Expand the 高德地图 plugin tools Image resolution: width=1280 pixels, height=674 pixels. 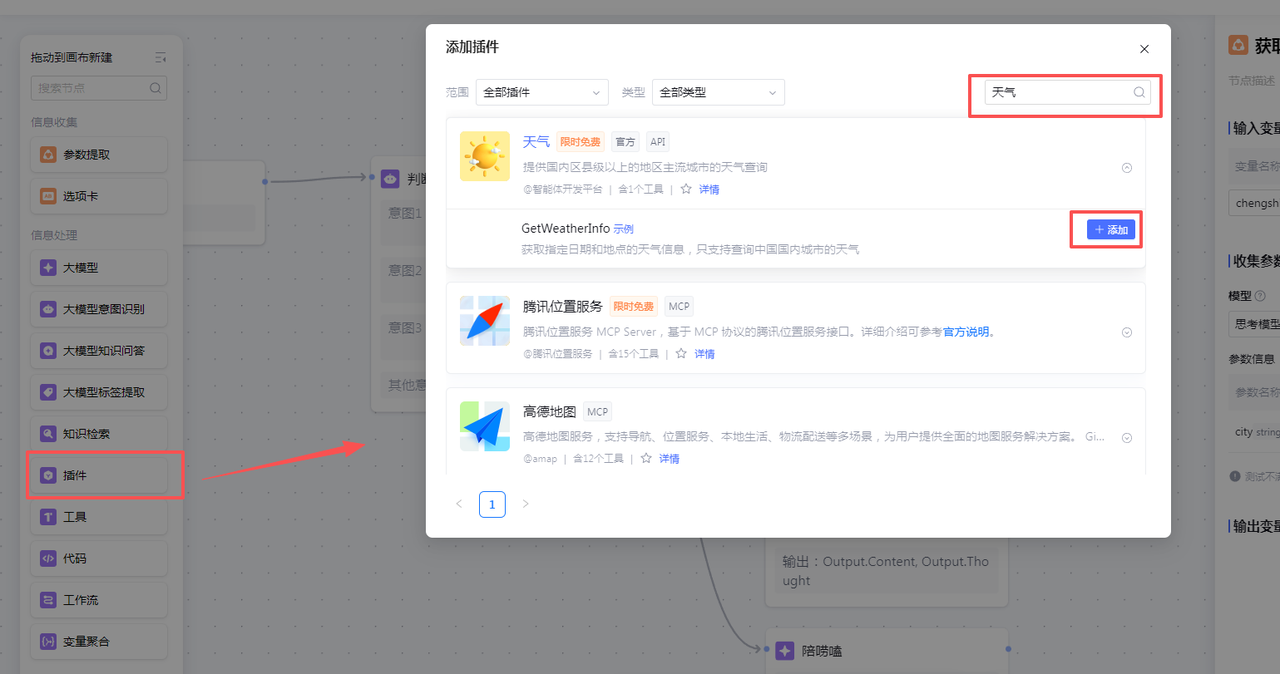pos(1126,438)
